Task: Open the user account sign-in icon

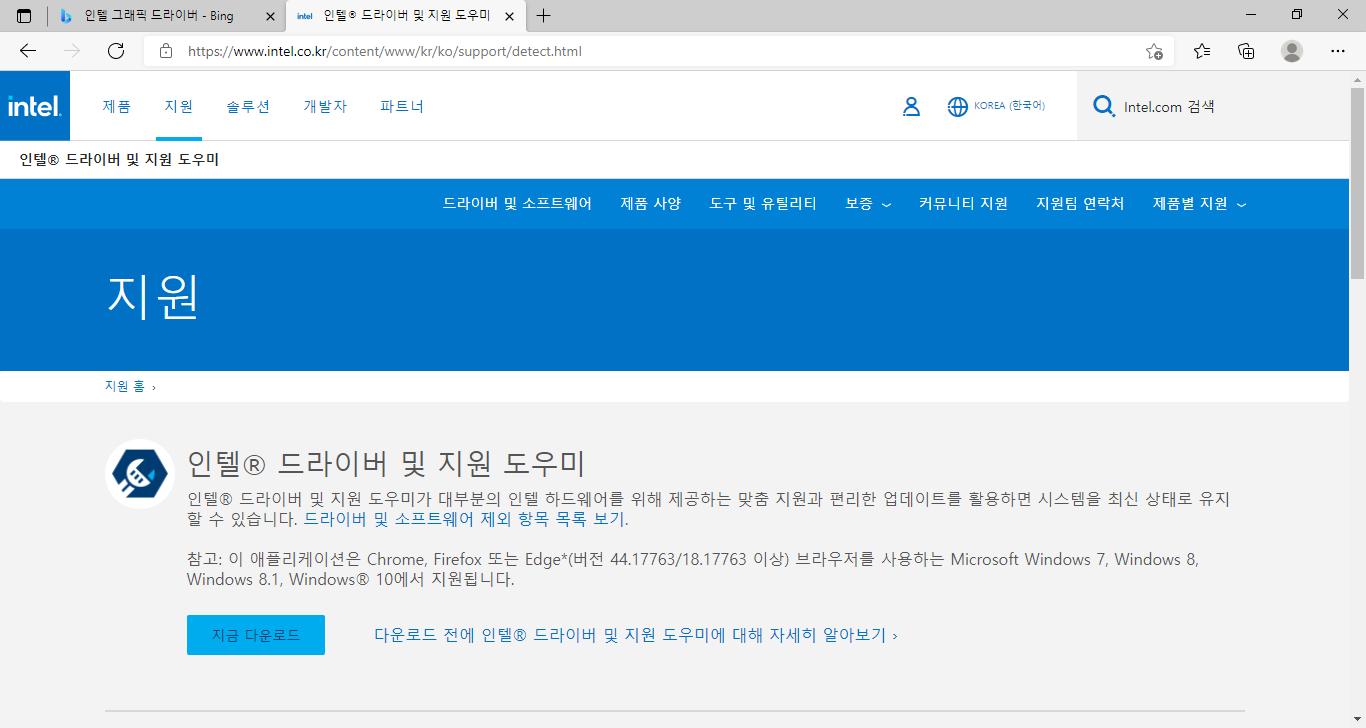Action: (x=911, y=106)
